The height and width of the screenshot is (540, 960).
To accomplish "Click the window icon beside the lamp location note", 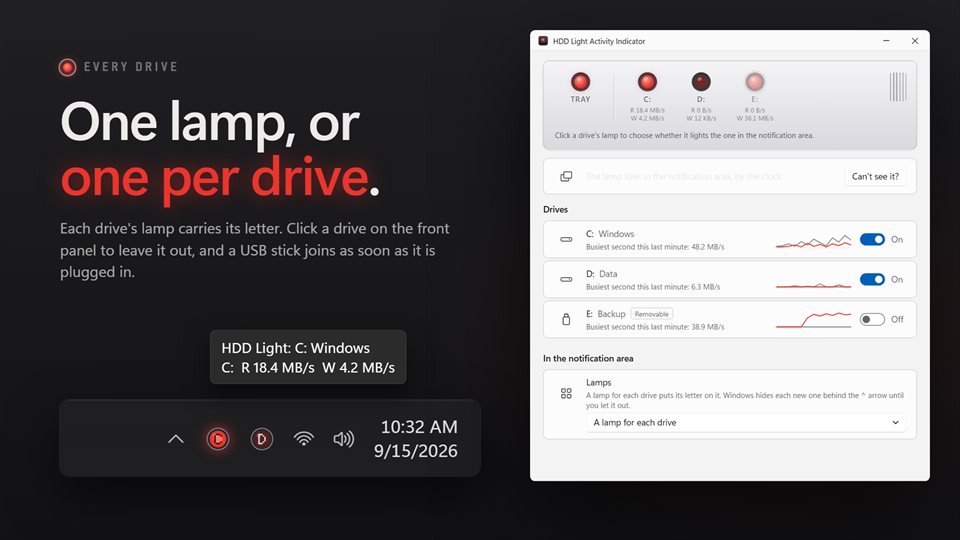I will click(x=566, y=176).
